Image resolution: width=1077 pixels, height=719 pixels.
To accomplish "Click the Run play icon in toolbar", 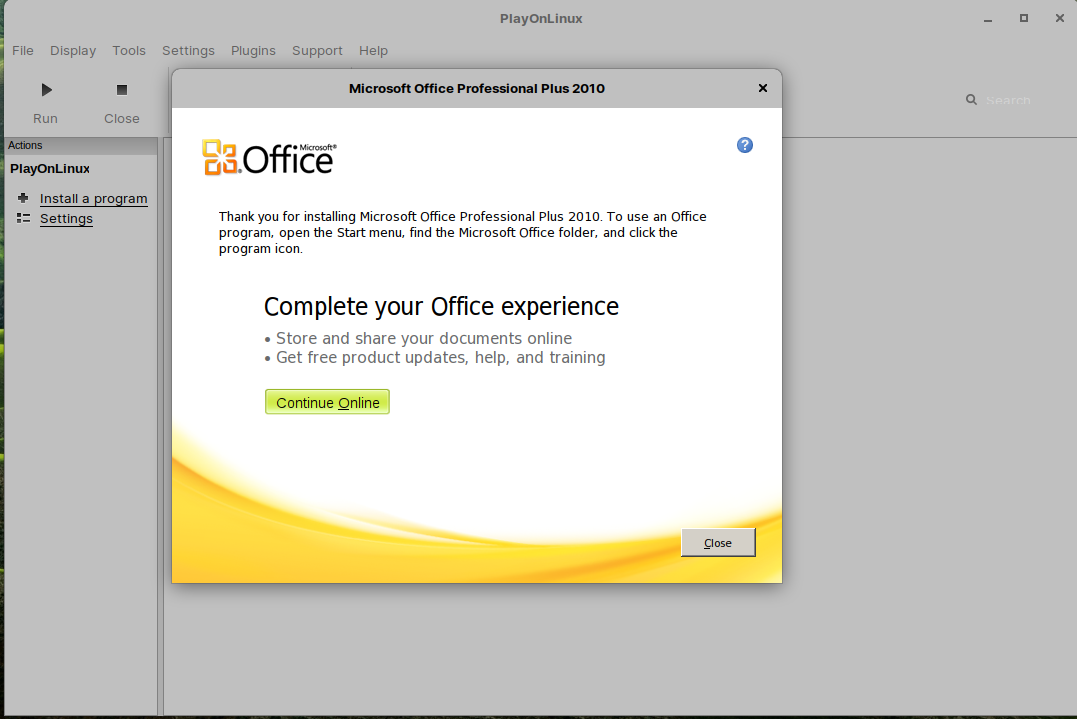I will (x=46, y=90).
